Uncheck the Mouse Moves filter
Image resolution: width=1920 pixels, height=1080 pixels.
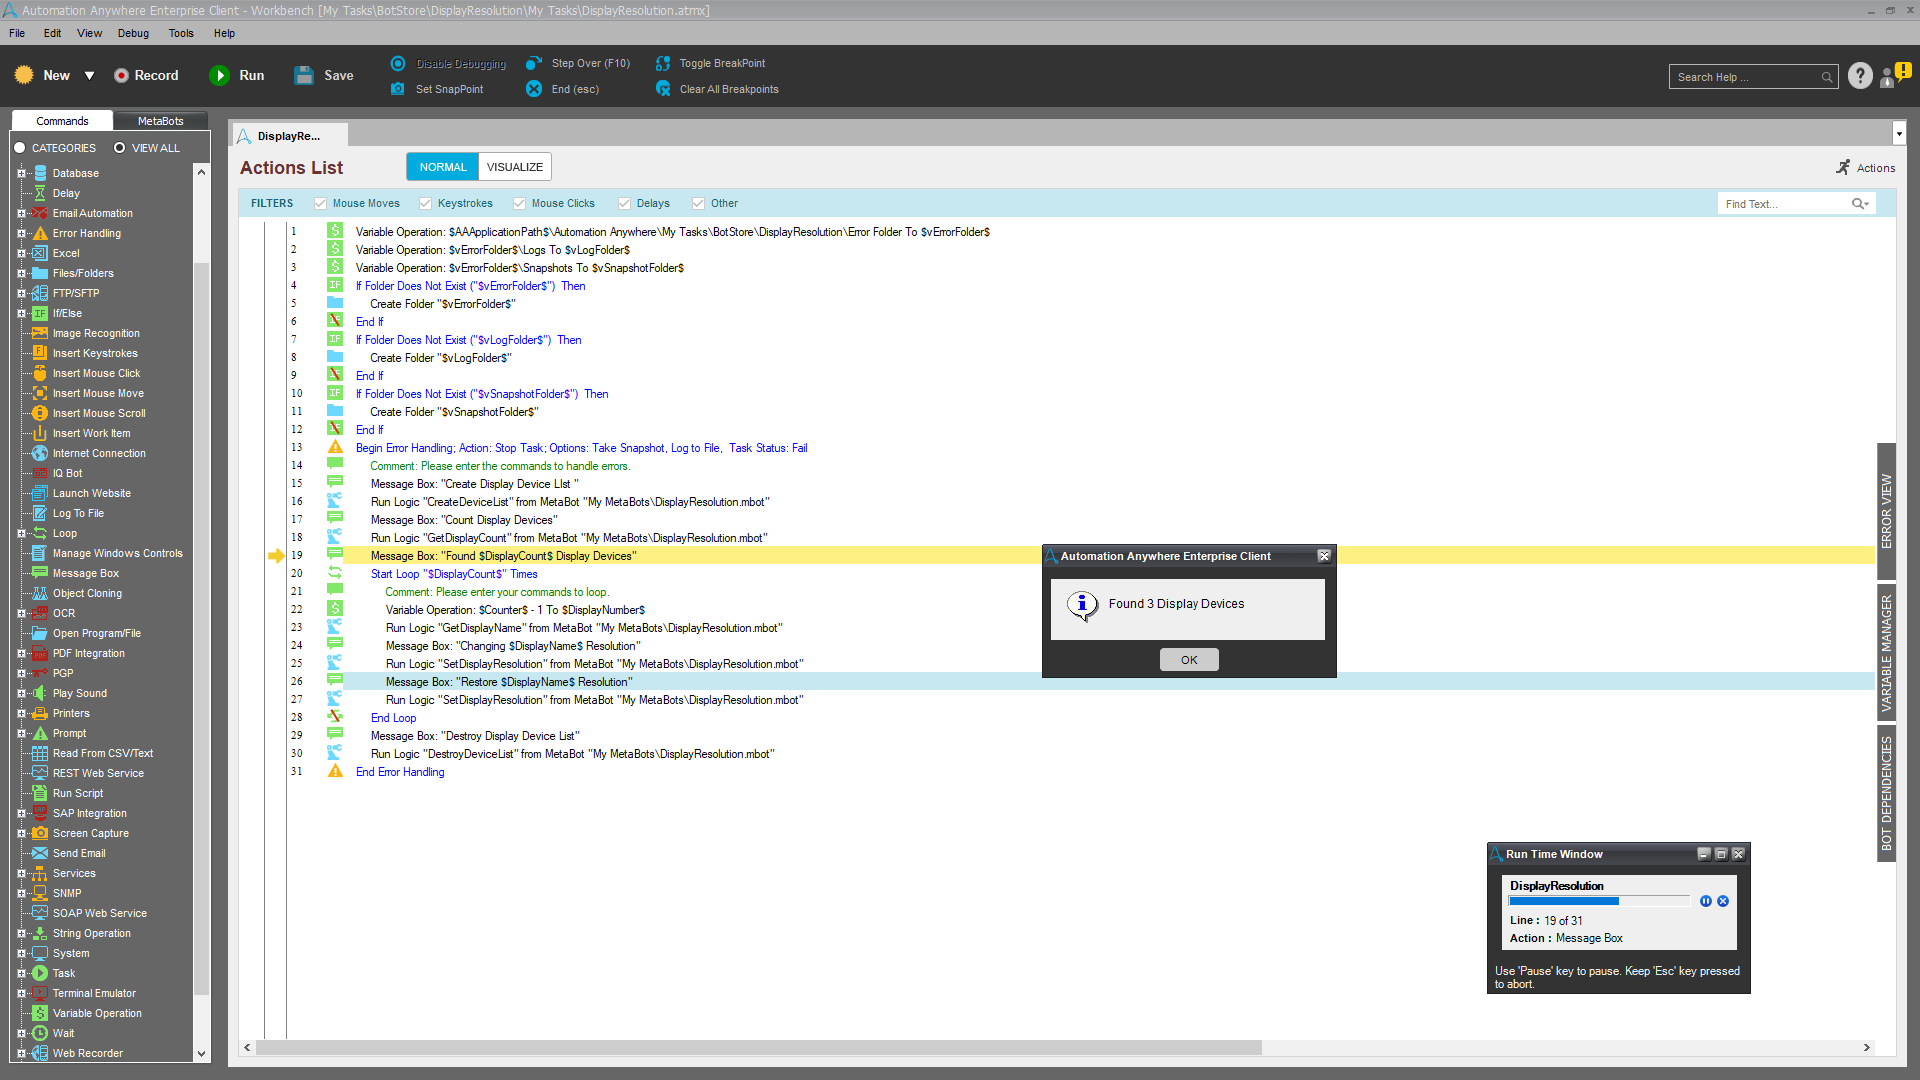[x=321, y=204]
